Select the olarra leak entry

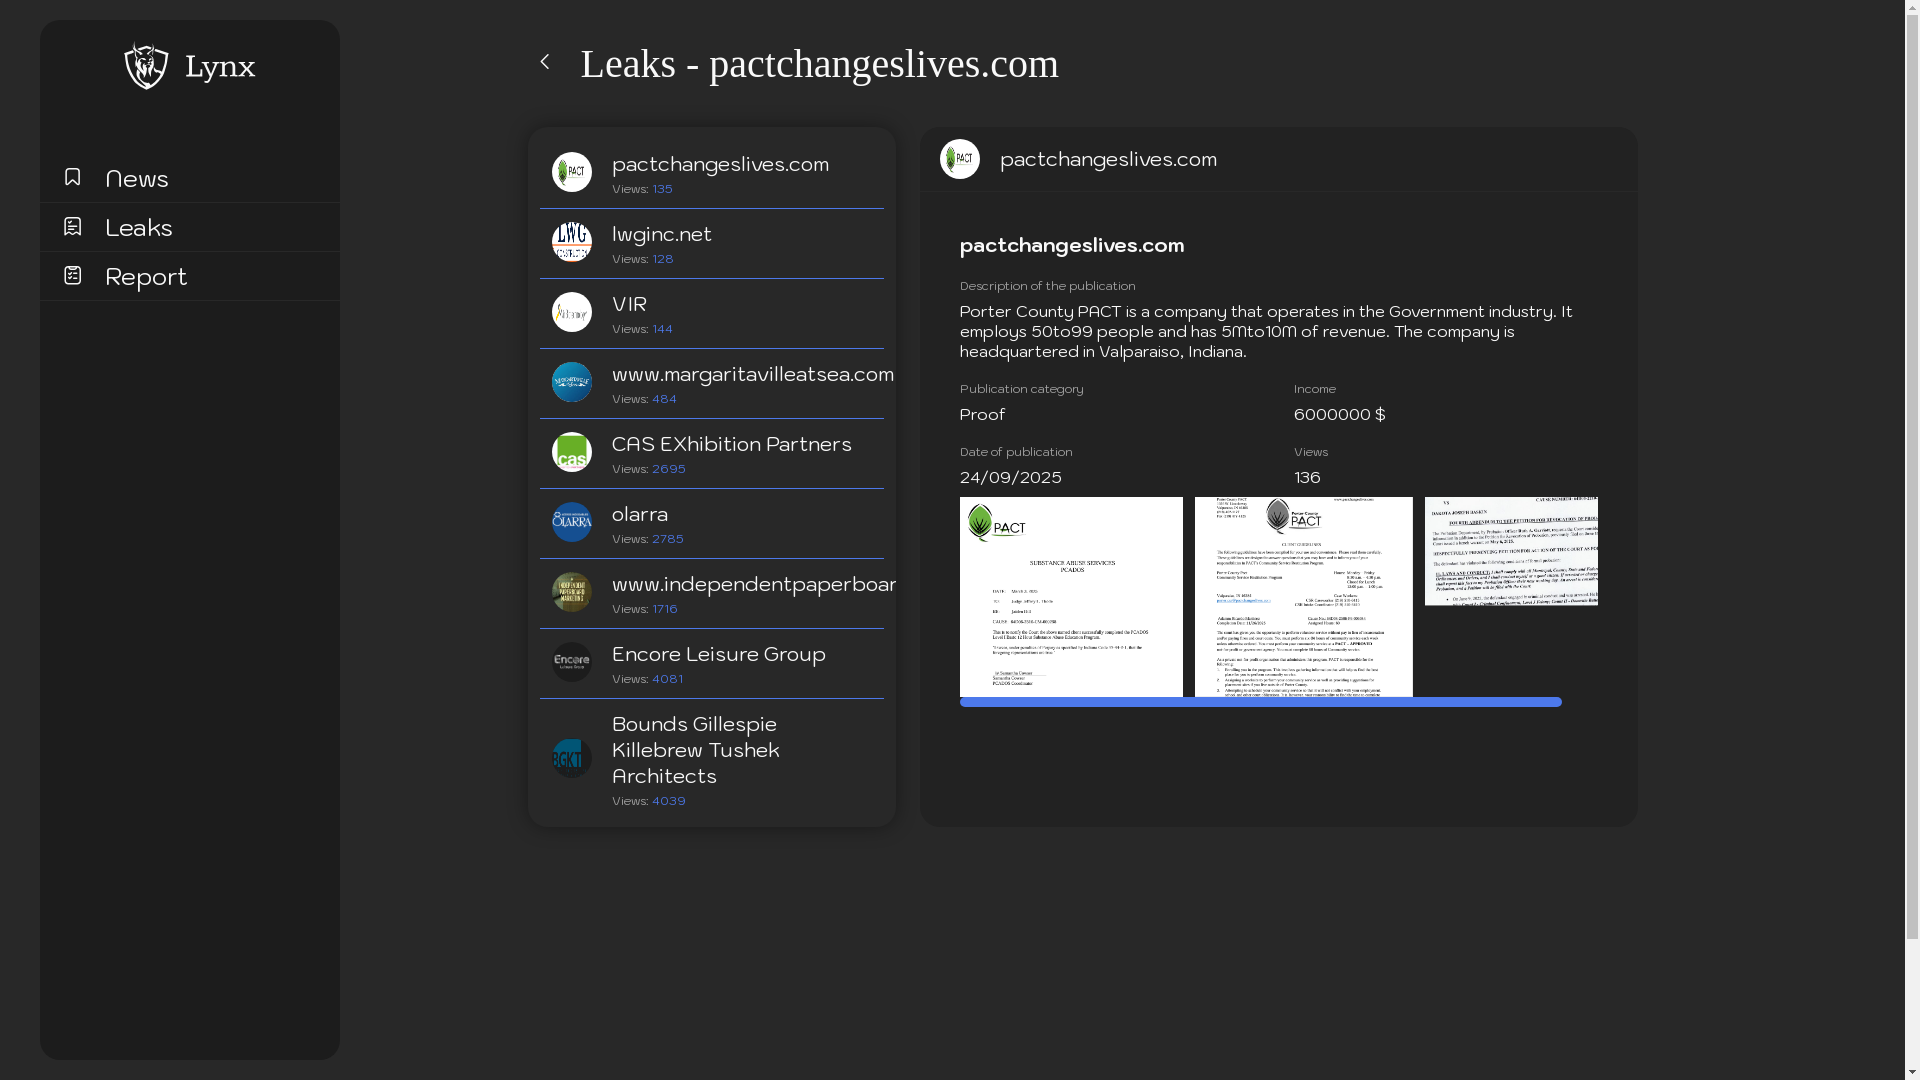640,514
